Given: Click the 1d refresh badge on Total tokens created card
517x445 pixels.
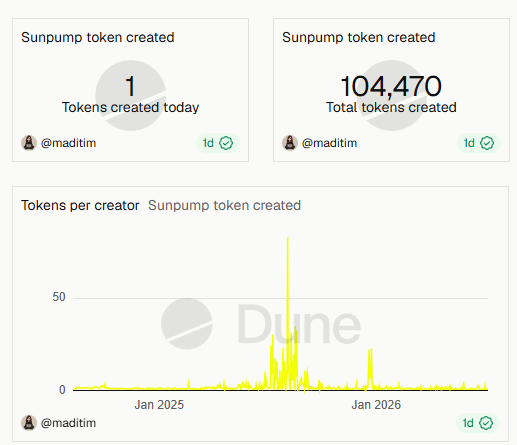Looking at the screenshot, I should (x=479, y=143).
